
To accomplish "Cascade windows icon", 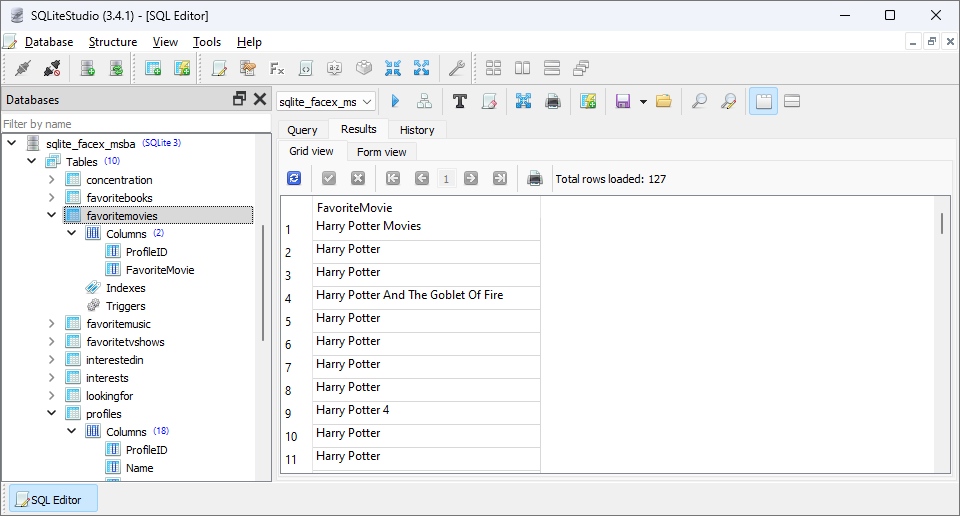I will click(x=580, y=68).
